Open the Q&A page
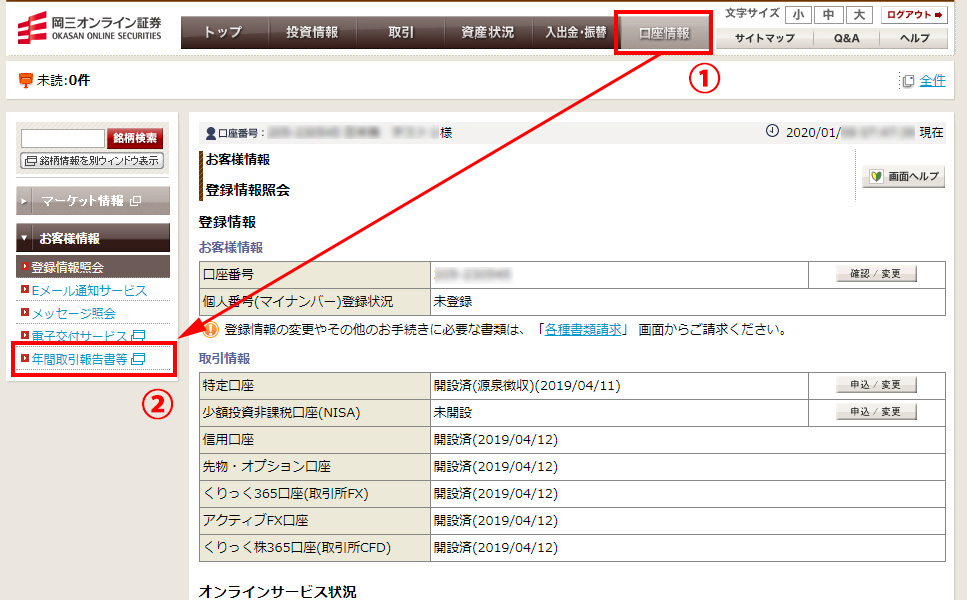This screenshot has height=600, width=967. [846, 38]
